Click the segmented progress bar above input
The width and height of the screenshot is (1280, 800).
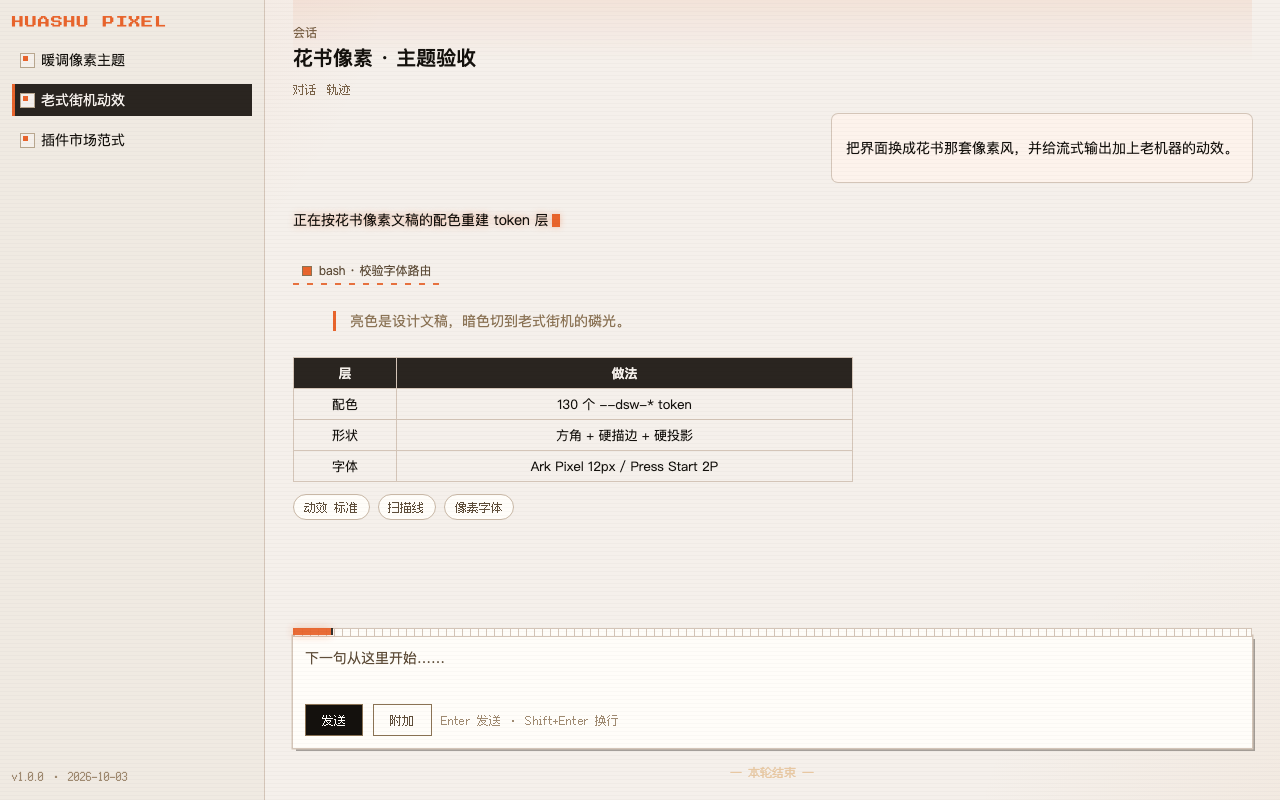772,632
